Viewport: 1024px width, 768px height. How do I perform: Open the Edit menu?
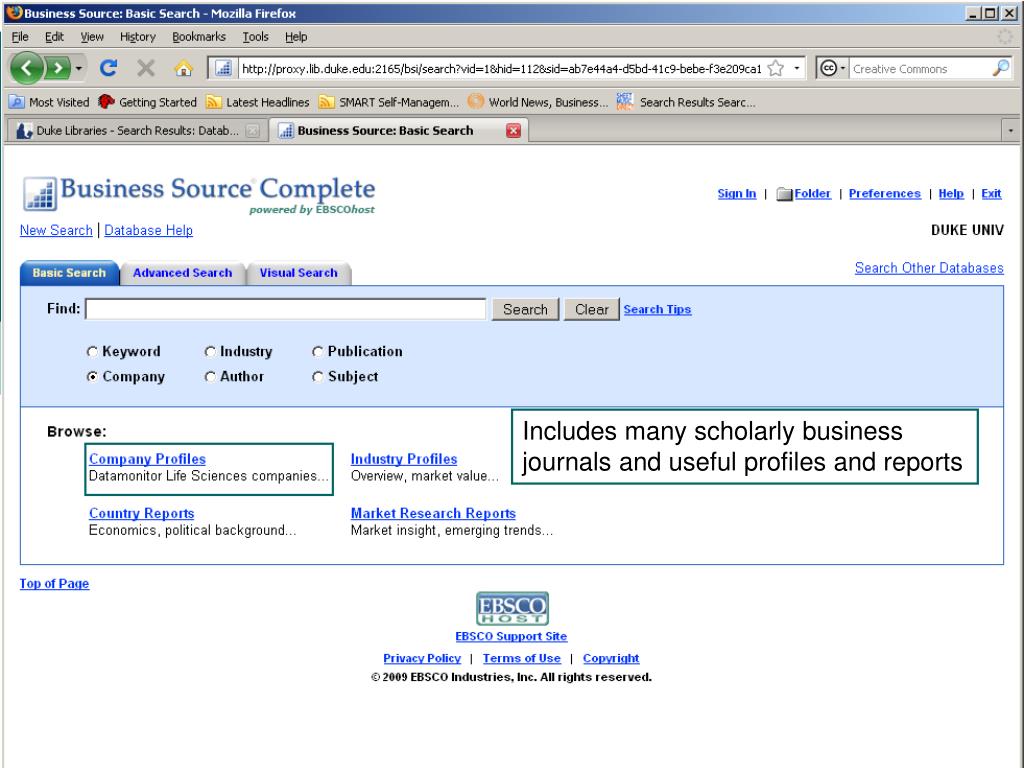pos(54,37)
